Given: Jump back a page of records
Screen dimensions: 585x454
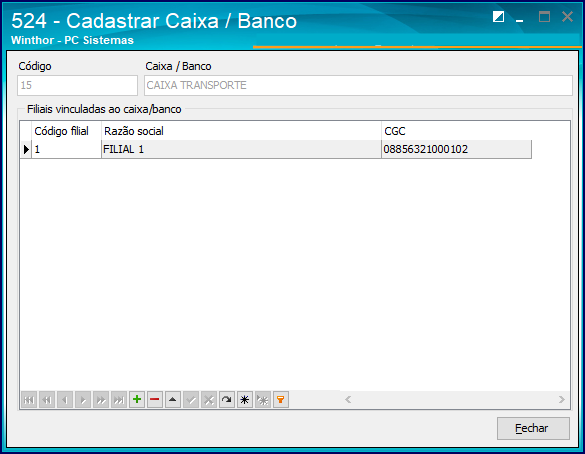Looking at the screenshot, I should 47,400.
